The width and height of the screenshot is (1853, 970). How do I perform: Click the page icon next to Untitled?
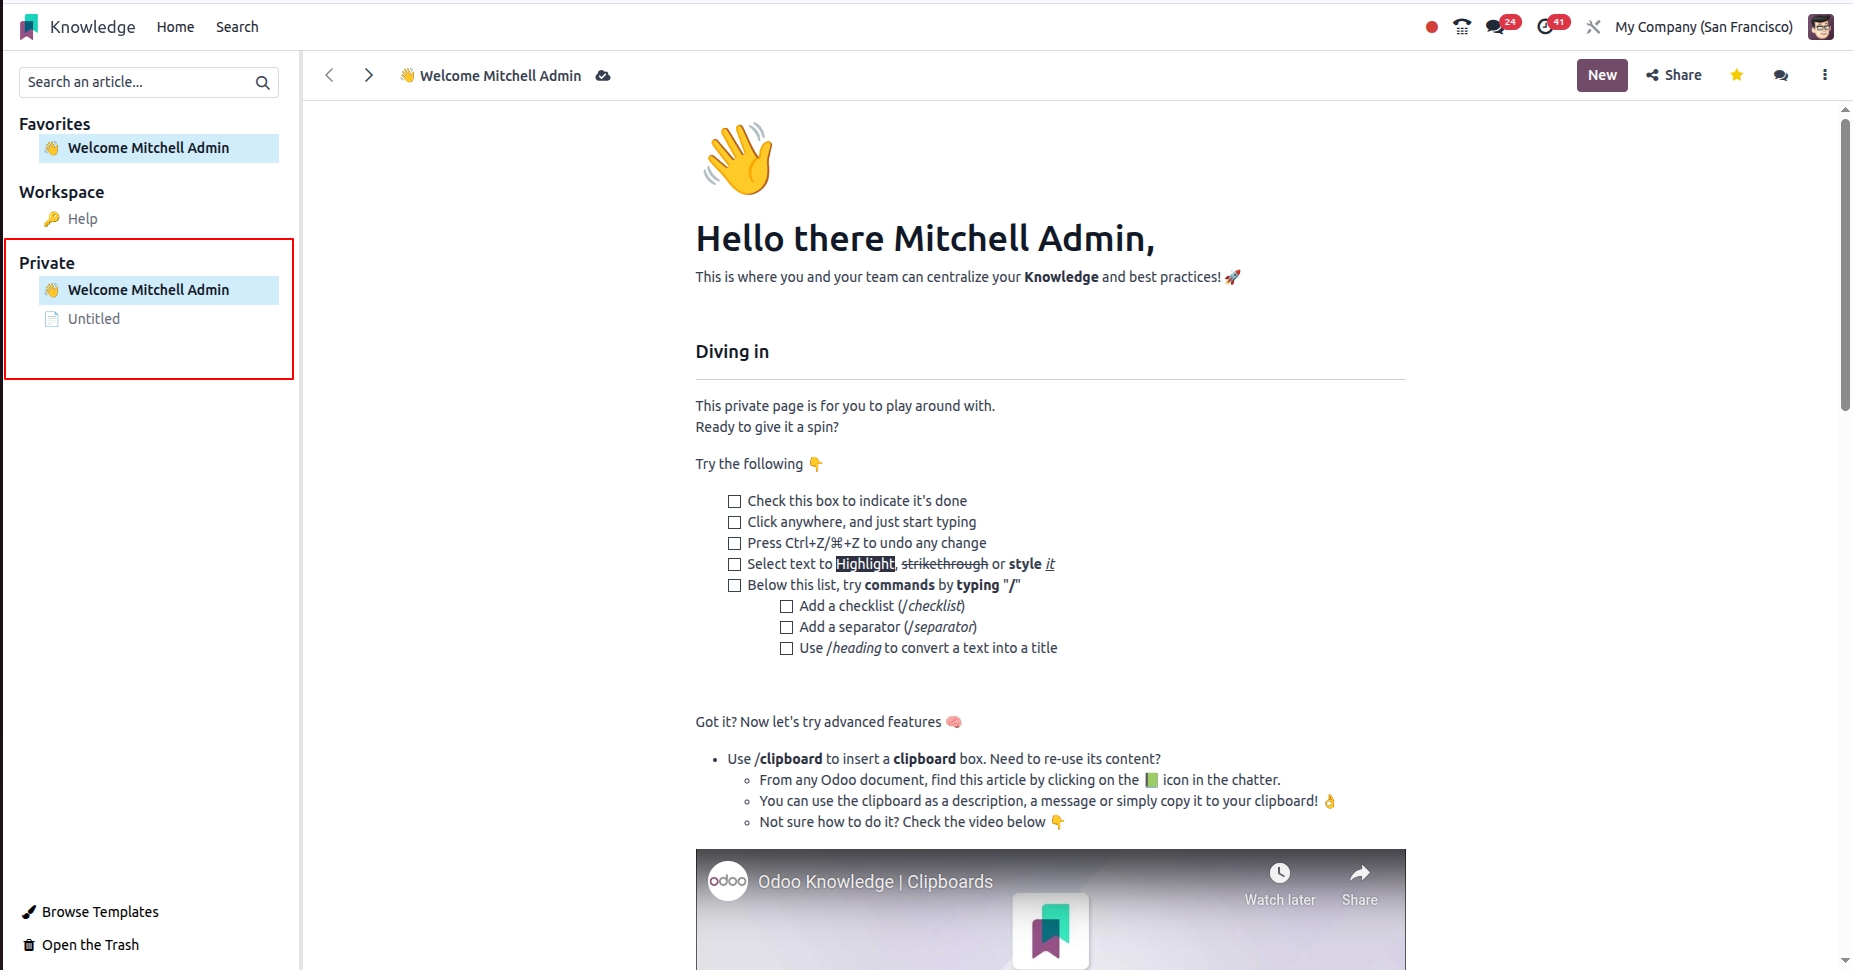[52, 319]
